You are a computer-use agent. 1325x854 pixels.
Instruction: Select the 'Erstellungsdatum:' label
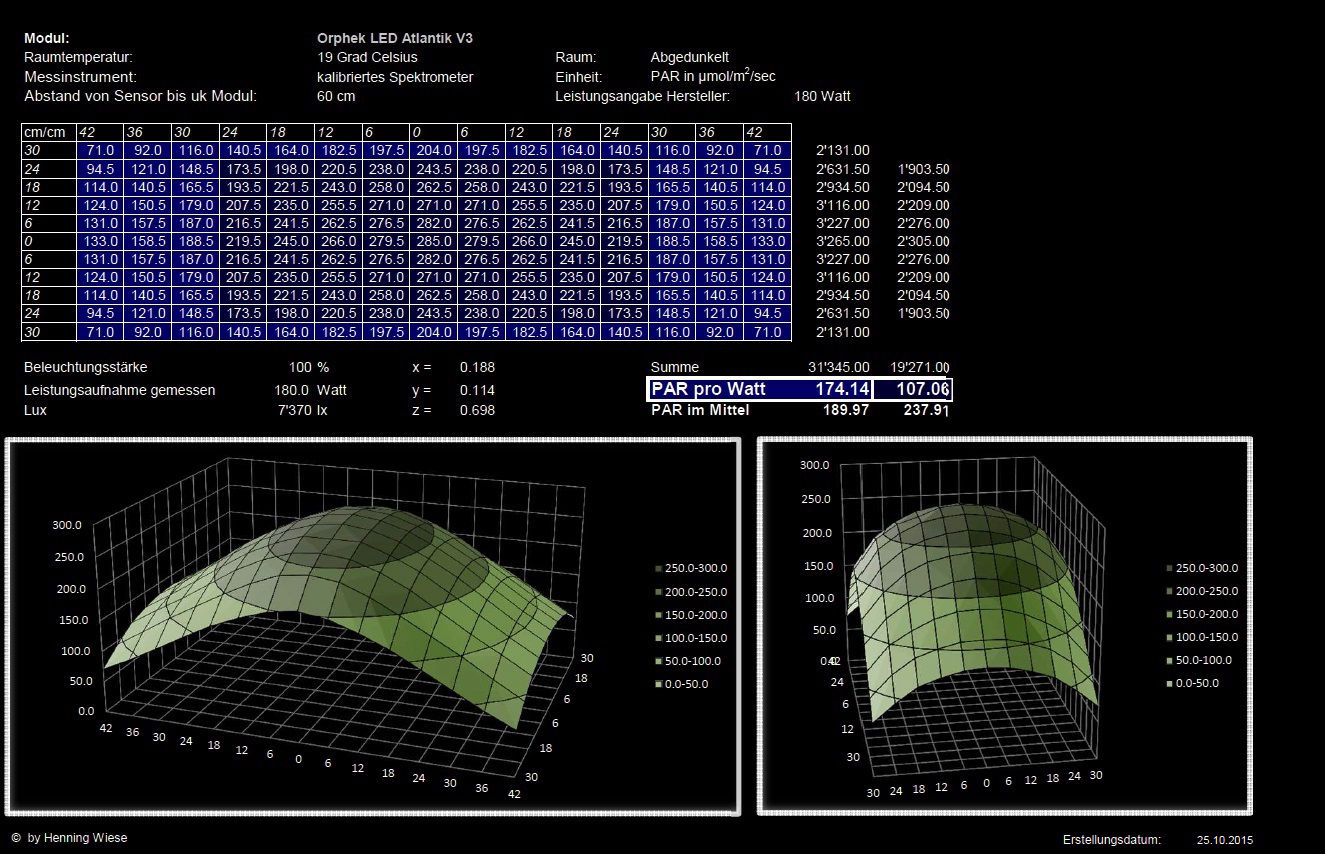[1112, 841]
